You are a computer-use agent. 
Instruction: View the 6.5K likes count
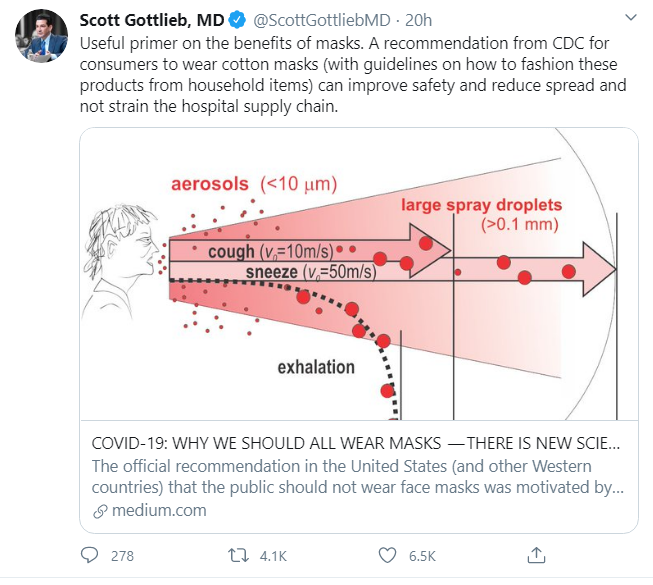422,556
